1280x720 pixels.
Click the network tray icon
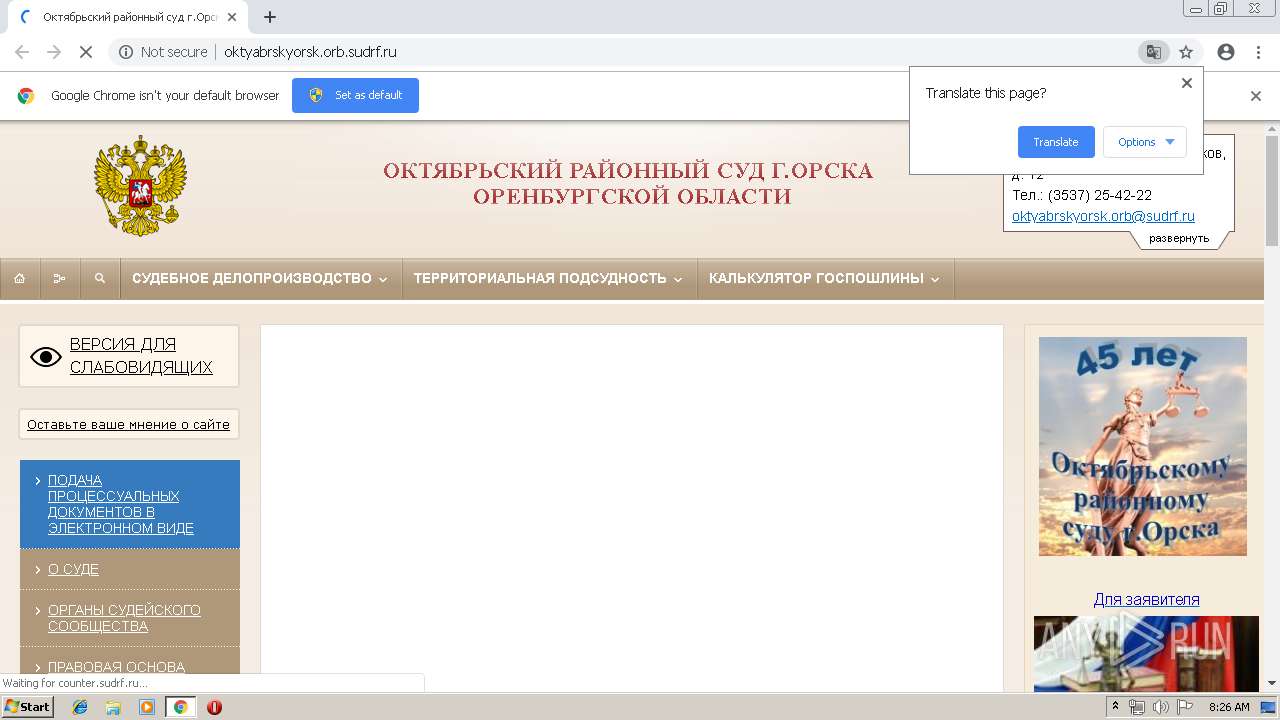(1137, 707)
